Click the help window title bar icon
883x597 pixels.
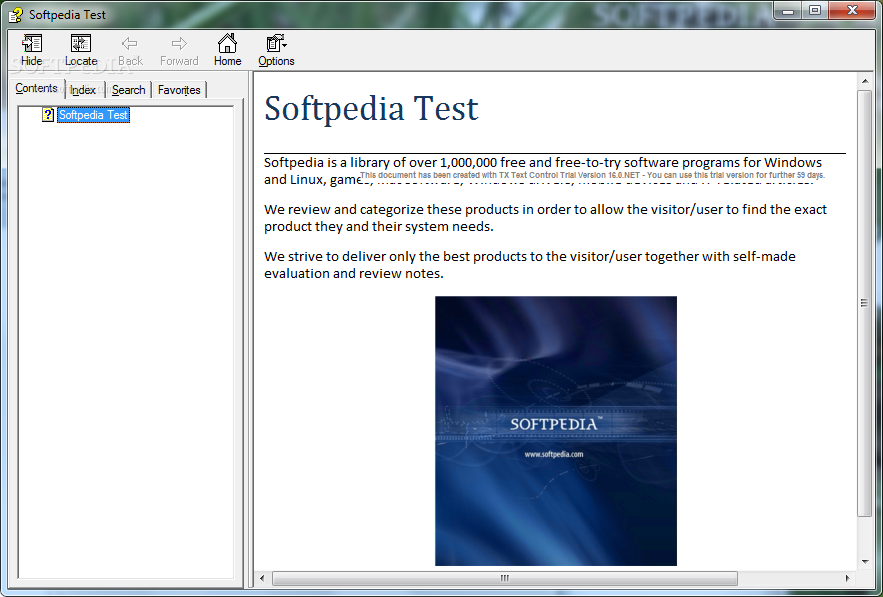click(16, 15)
